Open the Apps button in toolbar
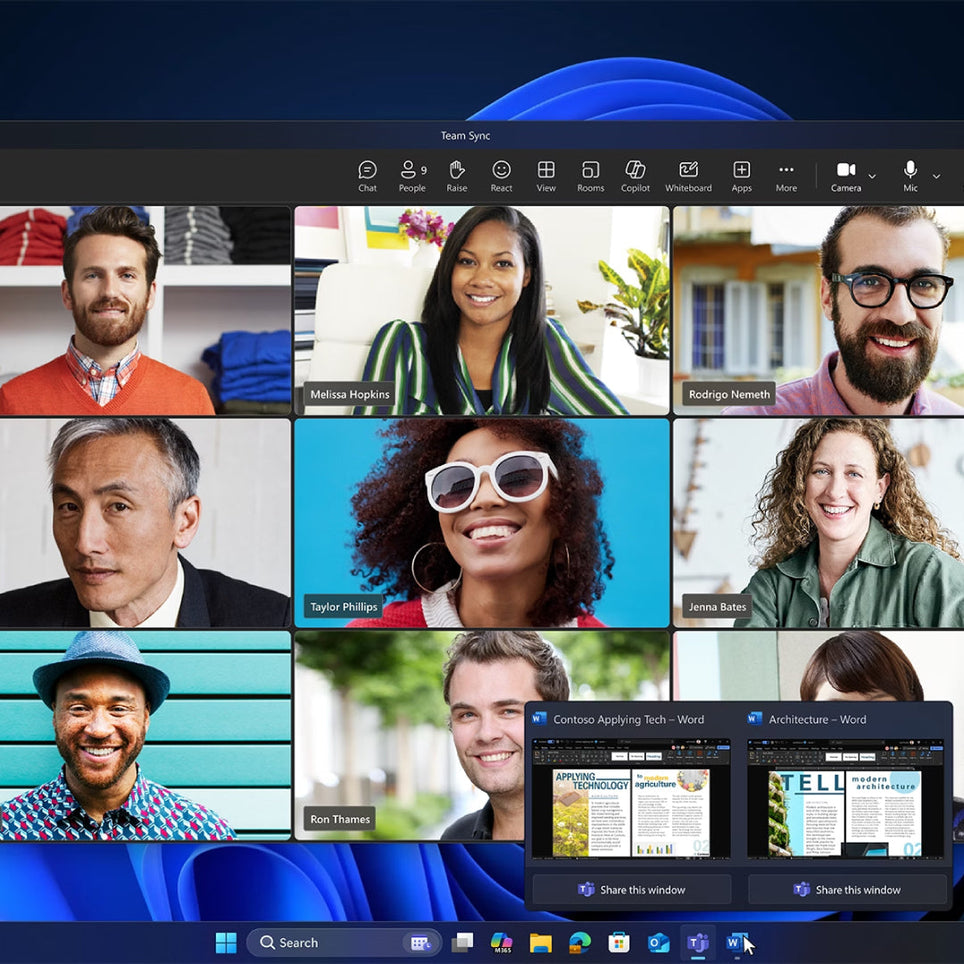This screenshot has height=964, width=964. pos(741,176)
